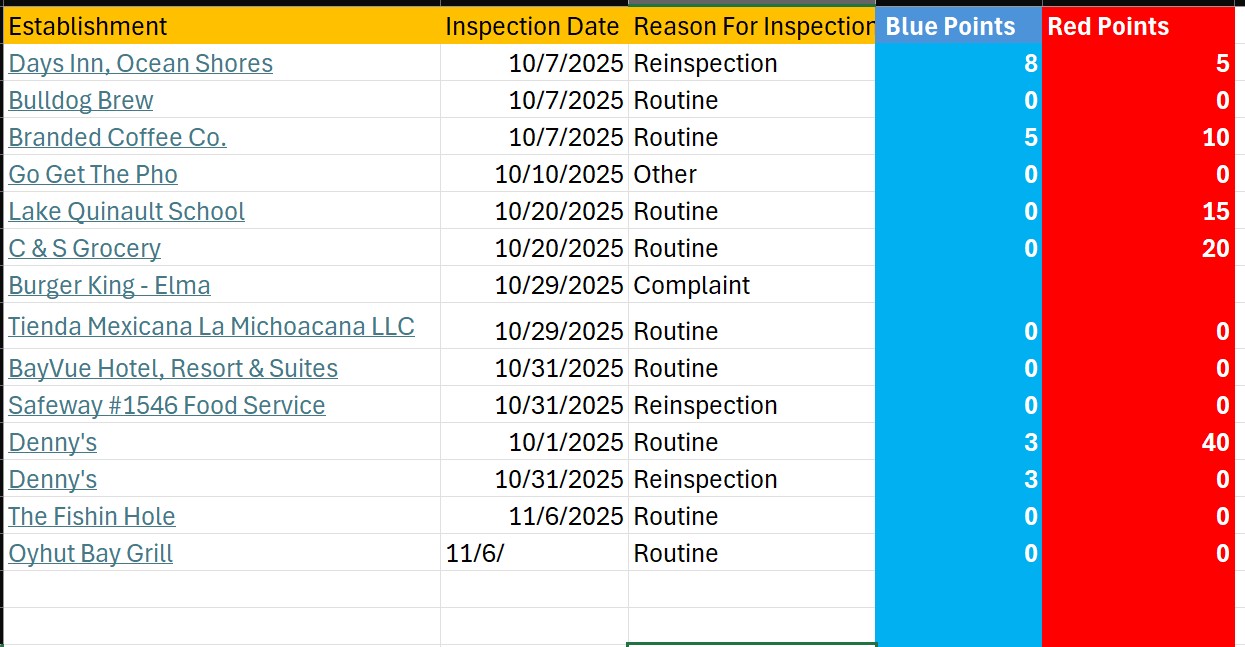
Task: Open the Days Inn, Ocean Shores link
Action: coord(140,64)
